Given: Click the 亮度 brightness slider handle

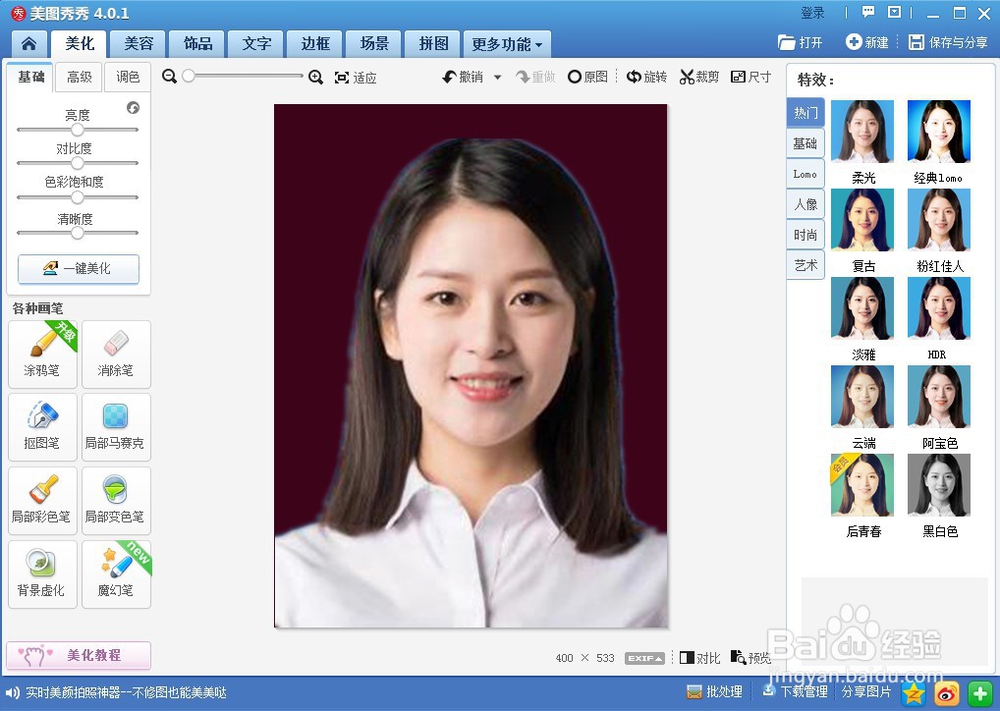Looking at the screenshot, I should tap(77, 129).
